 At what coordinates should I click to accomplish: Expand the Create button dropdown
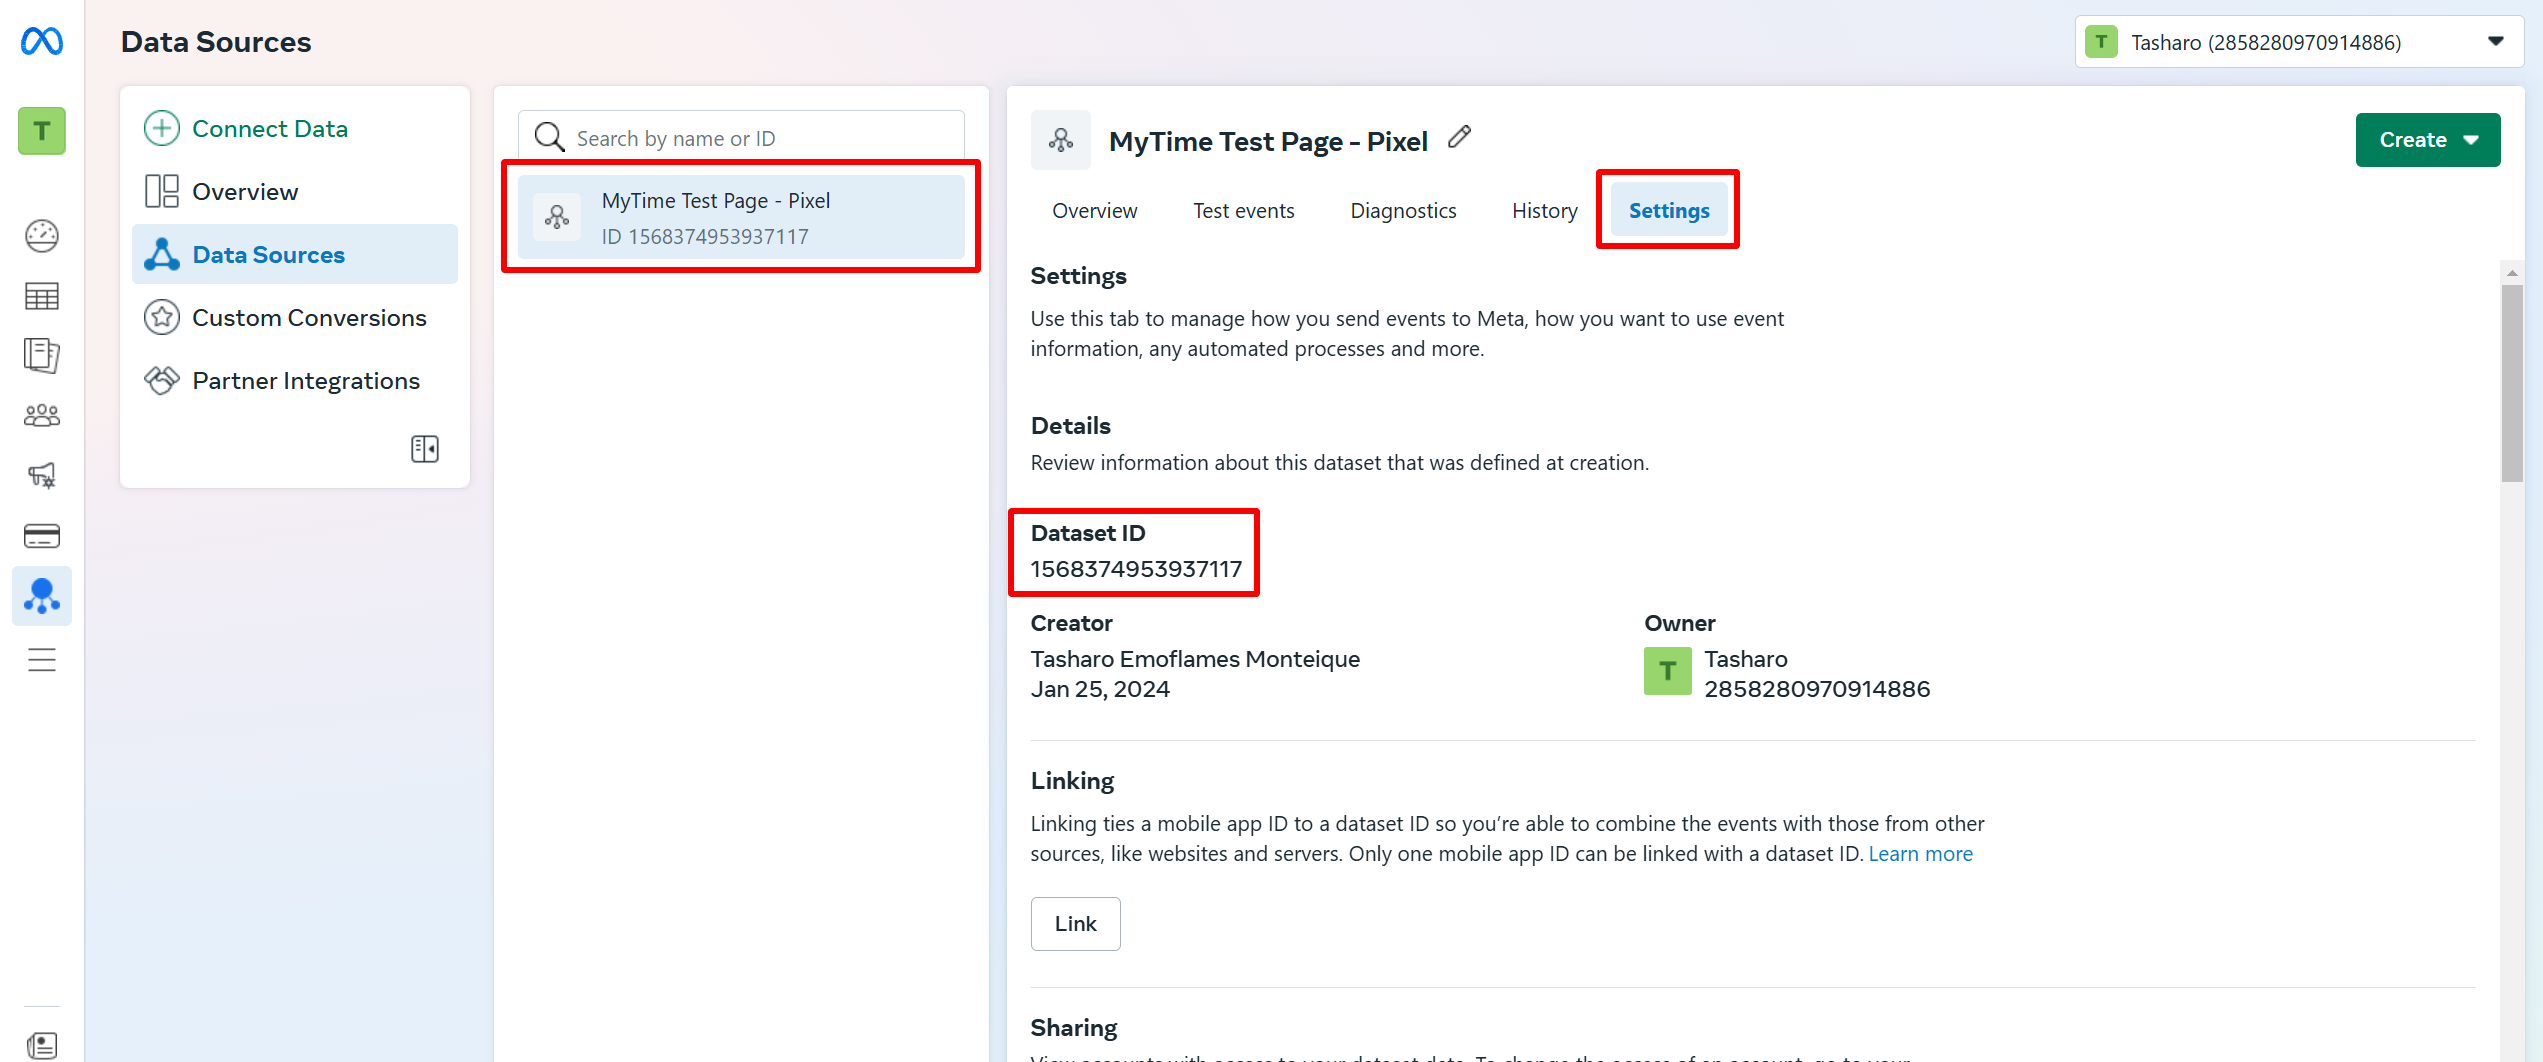click(x=2428, y=140)
